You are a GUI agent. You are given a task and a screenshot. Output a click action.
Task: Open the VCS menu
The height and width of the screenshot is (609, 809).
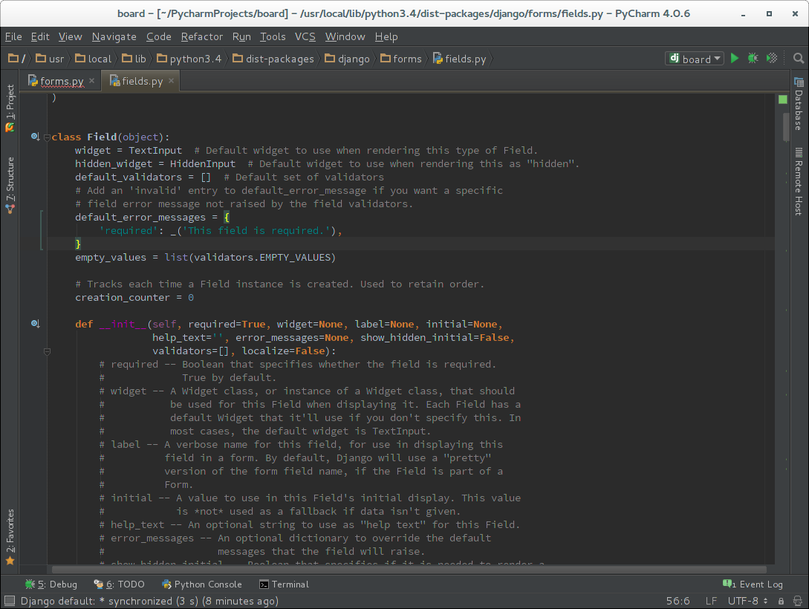[x=305, y=37]
